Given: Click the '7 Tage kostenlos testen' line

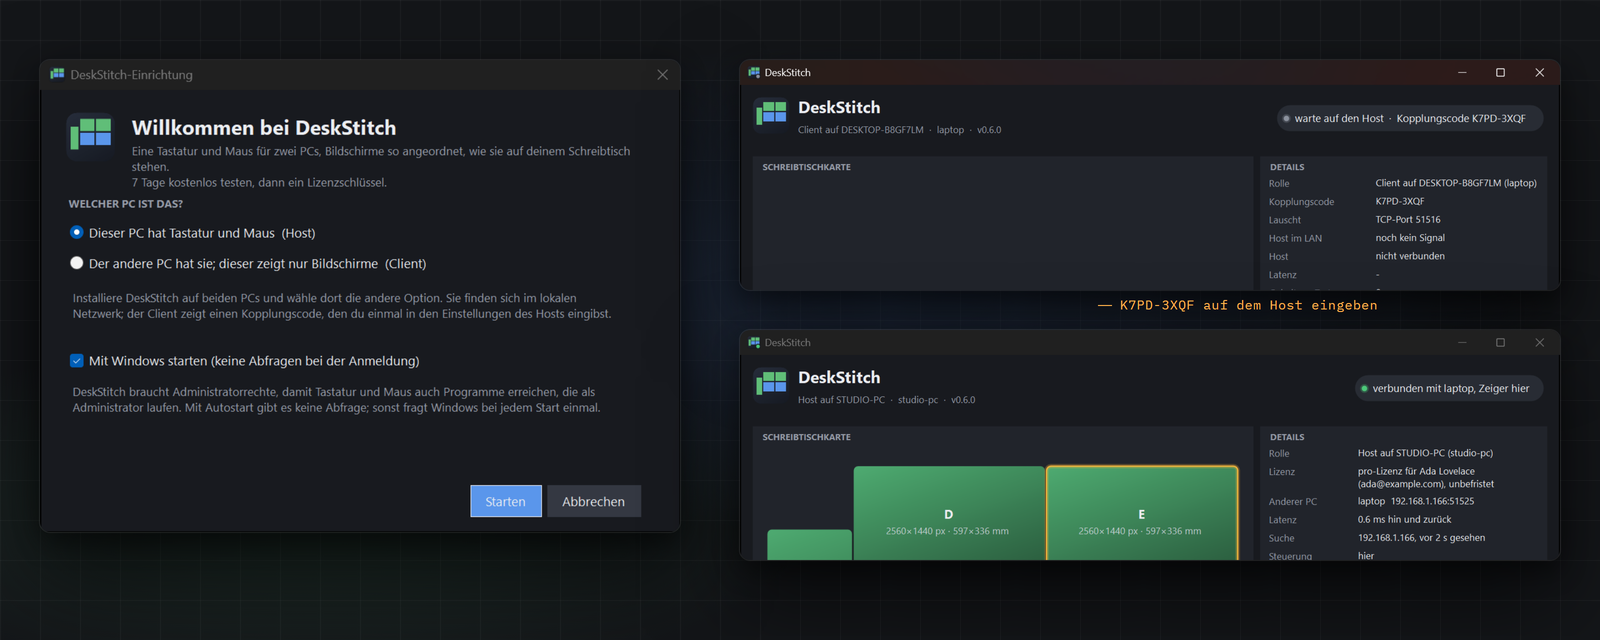Looking at the screenshot, I should coord(259,182).
